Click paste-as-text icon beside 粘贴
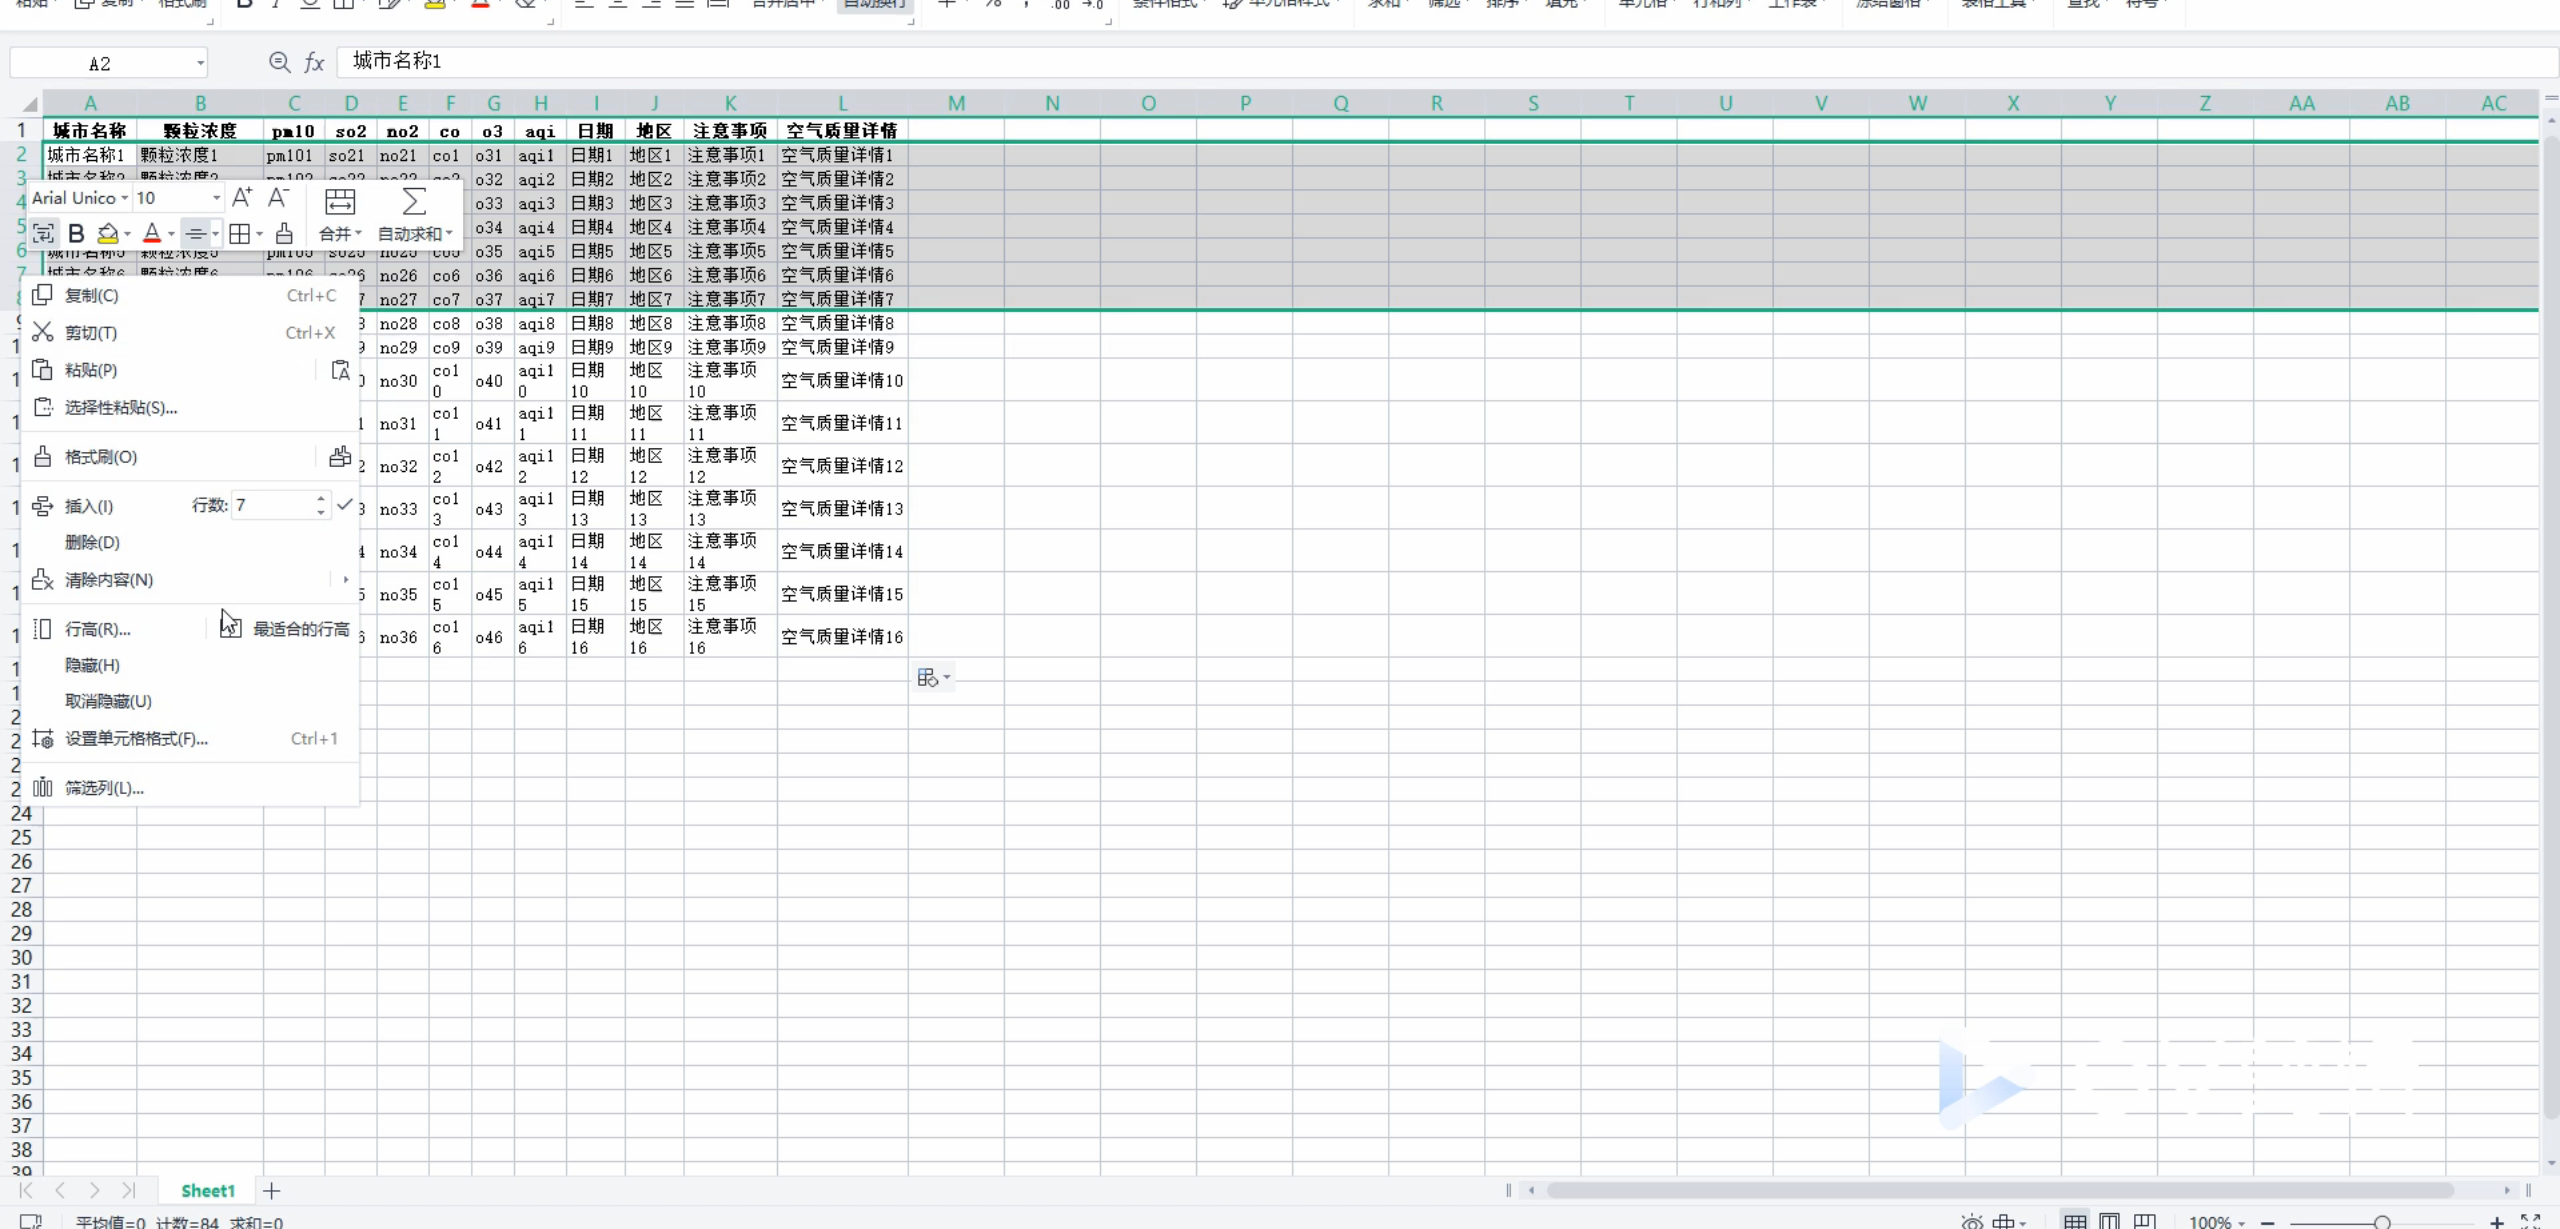The image size is (2560, 1229). [x=340, y=370]
